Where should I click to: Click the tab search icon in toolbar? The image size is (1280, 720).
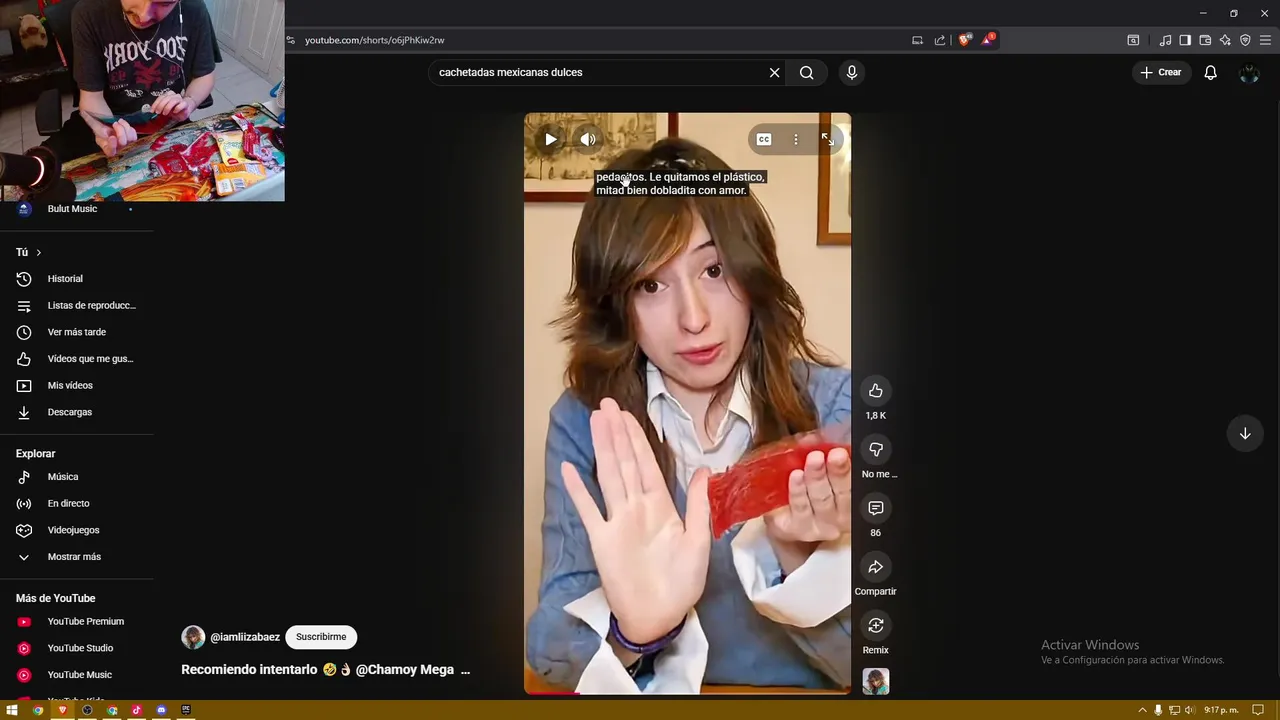[1133, 40]
